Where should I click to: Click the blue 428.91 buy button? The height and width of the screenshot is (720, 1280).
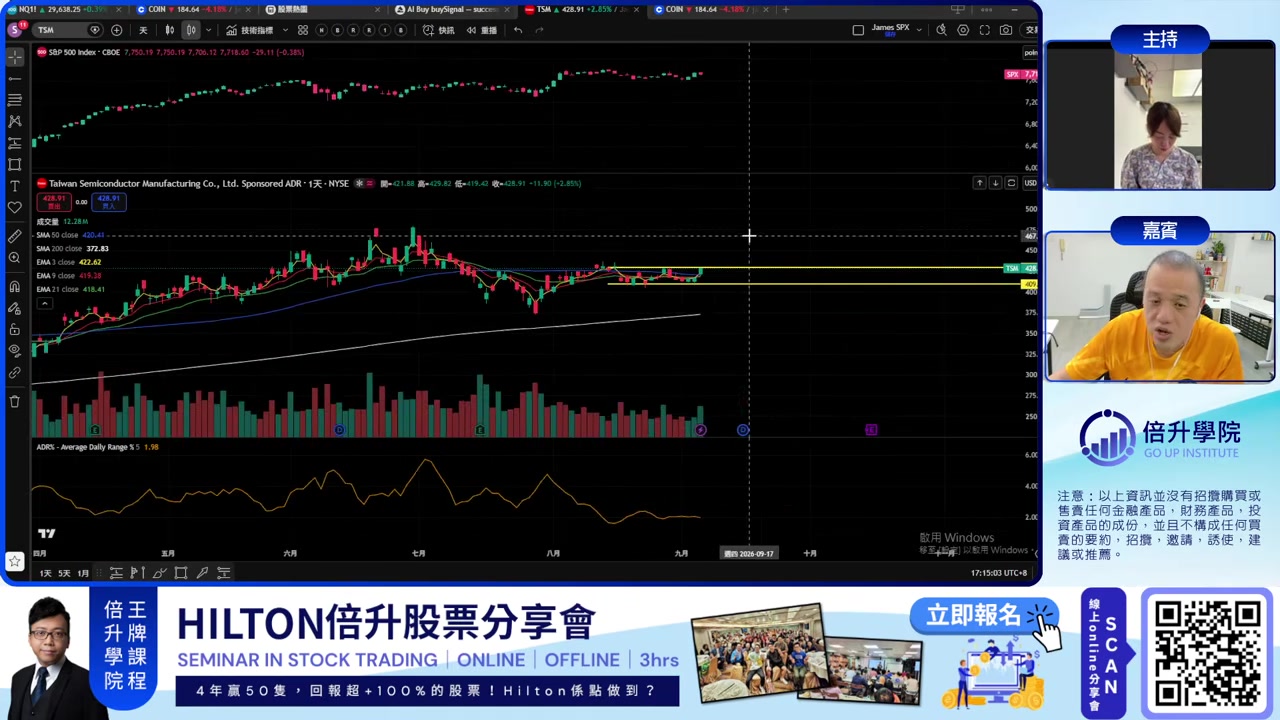coord(109,202)
